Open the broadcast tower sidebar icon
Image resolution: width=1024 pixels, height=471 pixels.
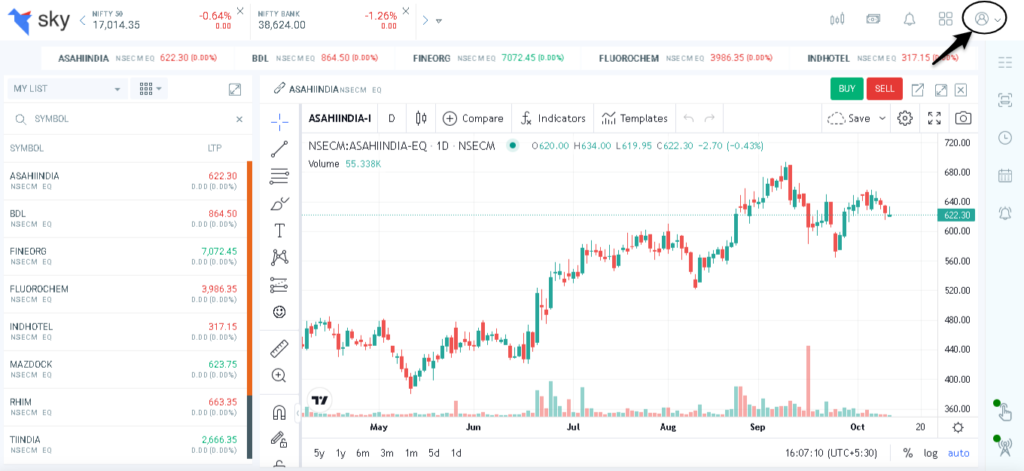tap(1004, 446)
